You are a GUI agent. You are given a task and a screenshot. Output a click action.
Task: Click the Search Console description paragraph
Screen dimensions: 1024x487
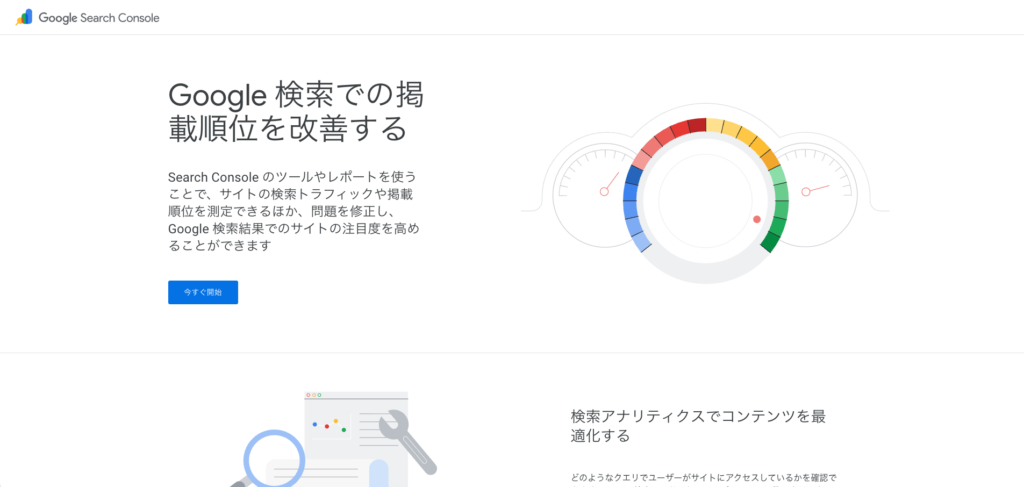[293, 211]
